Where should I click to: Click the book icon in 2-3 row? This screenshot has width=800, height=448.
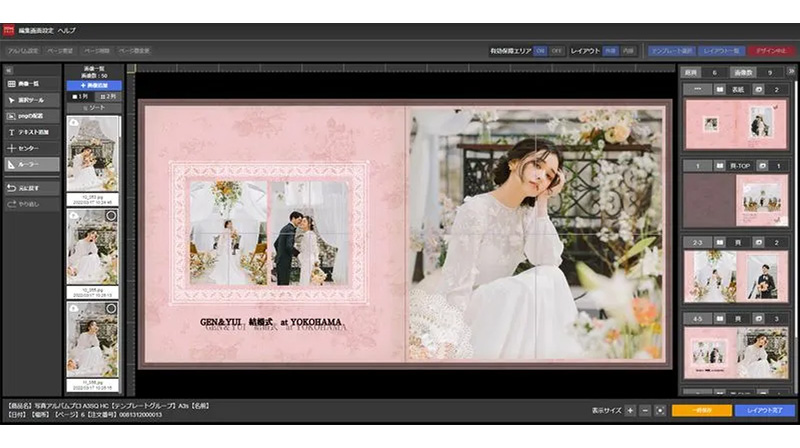click(719, 242)
